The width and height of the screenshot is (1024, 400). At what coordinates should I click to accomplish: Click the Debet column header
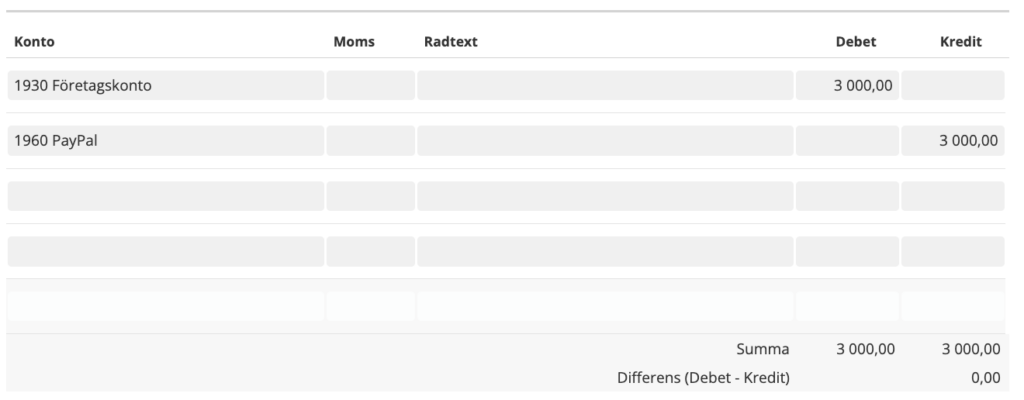[x=855, y=42]
